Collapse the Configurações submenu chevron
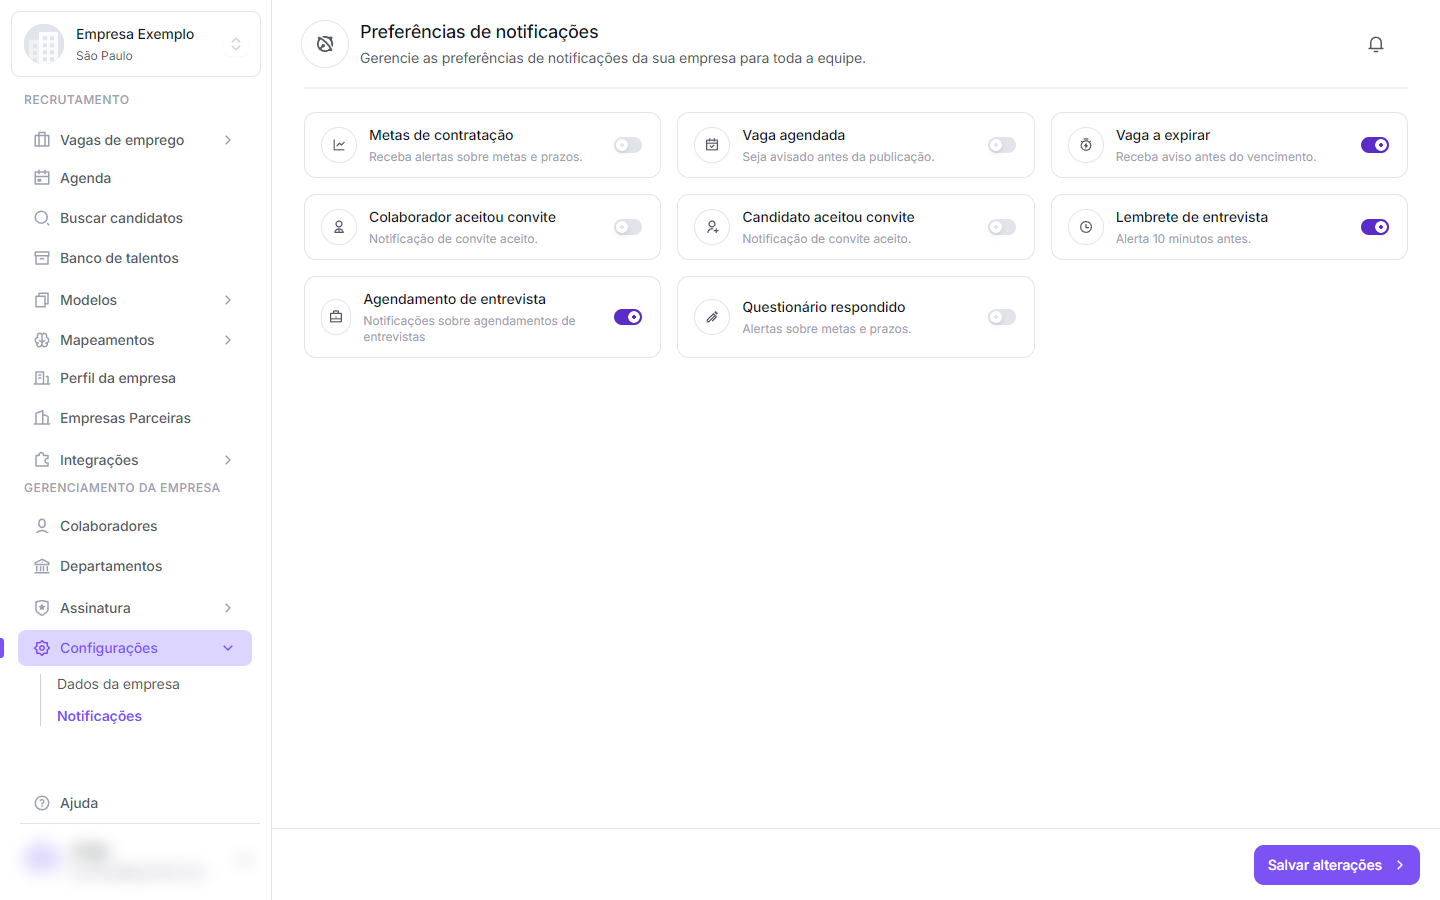Viewport: 1440px width, 900px height. tap(228, 648)
